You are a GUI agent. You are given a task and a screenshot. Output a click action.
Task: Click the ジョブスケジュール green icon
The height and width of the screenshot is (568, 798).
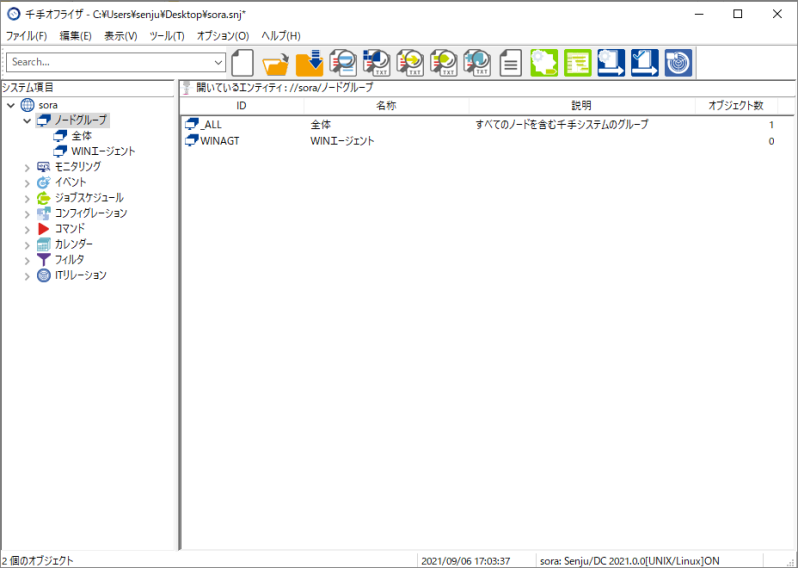44,198
